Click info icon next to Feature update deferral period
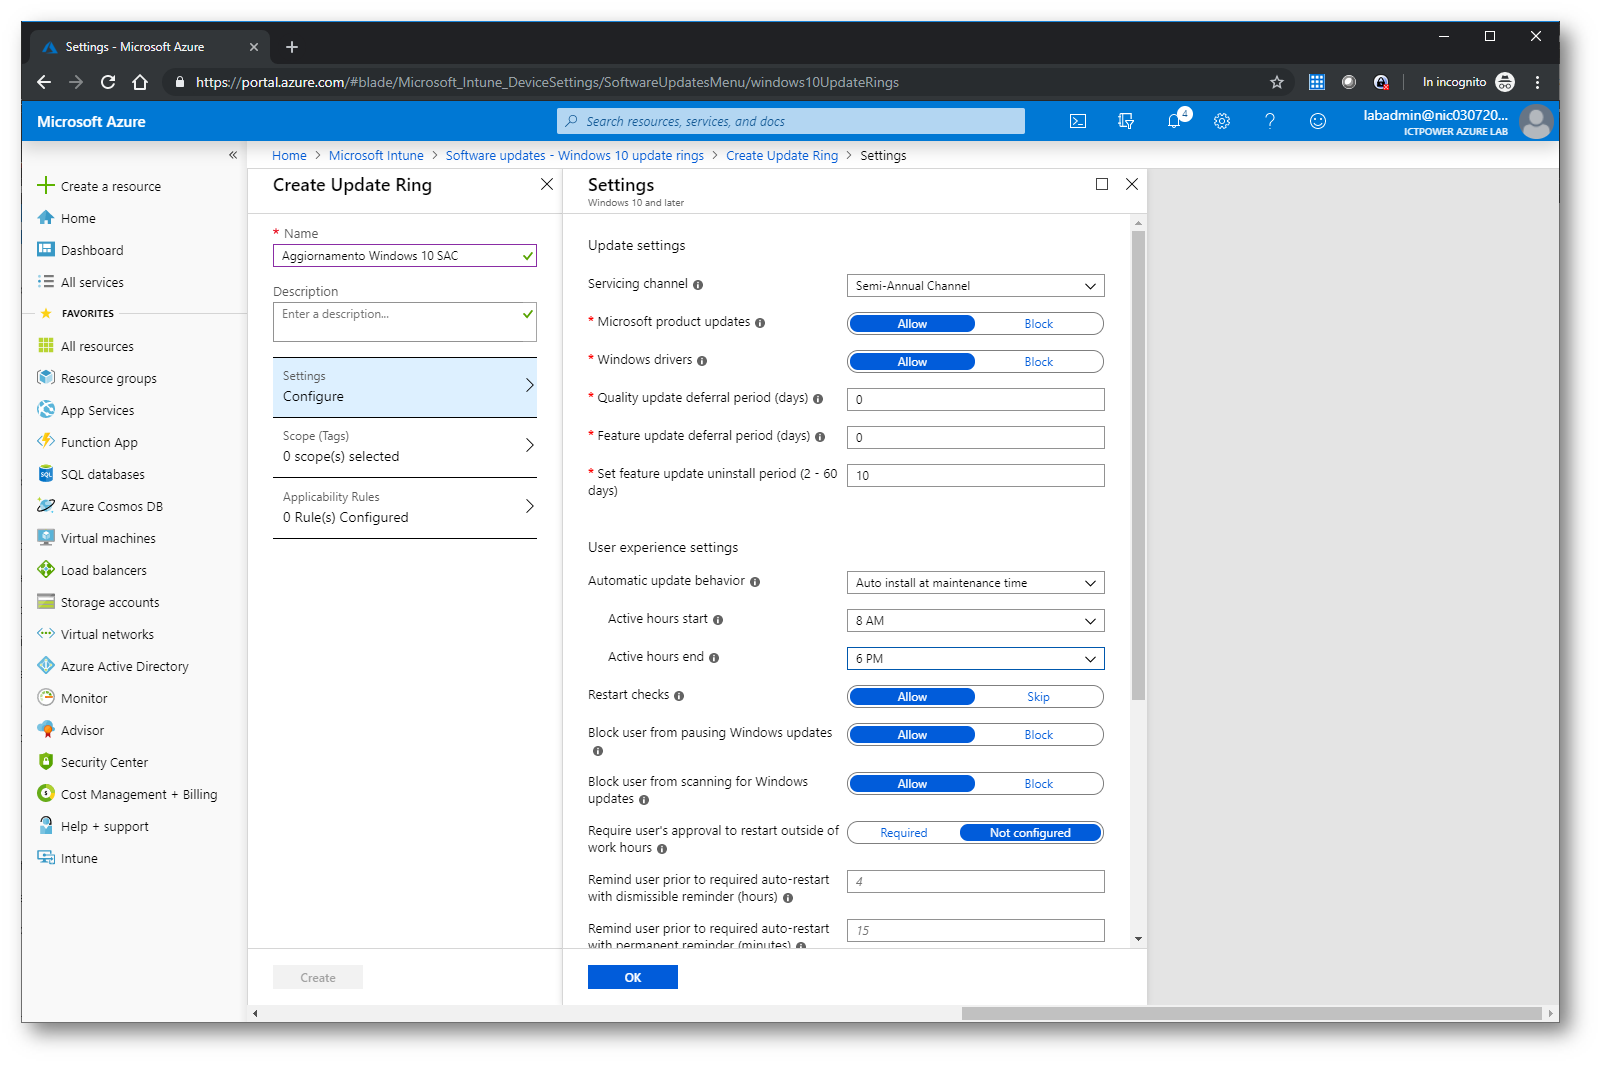The height and width of the screenshot is (1065, 1602). (820, 437)
